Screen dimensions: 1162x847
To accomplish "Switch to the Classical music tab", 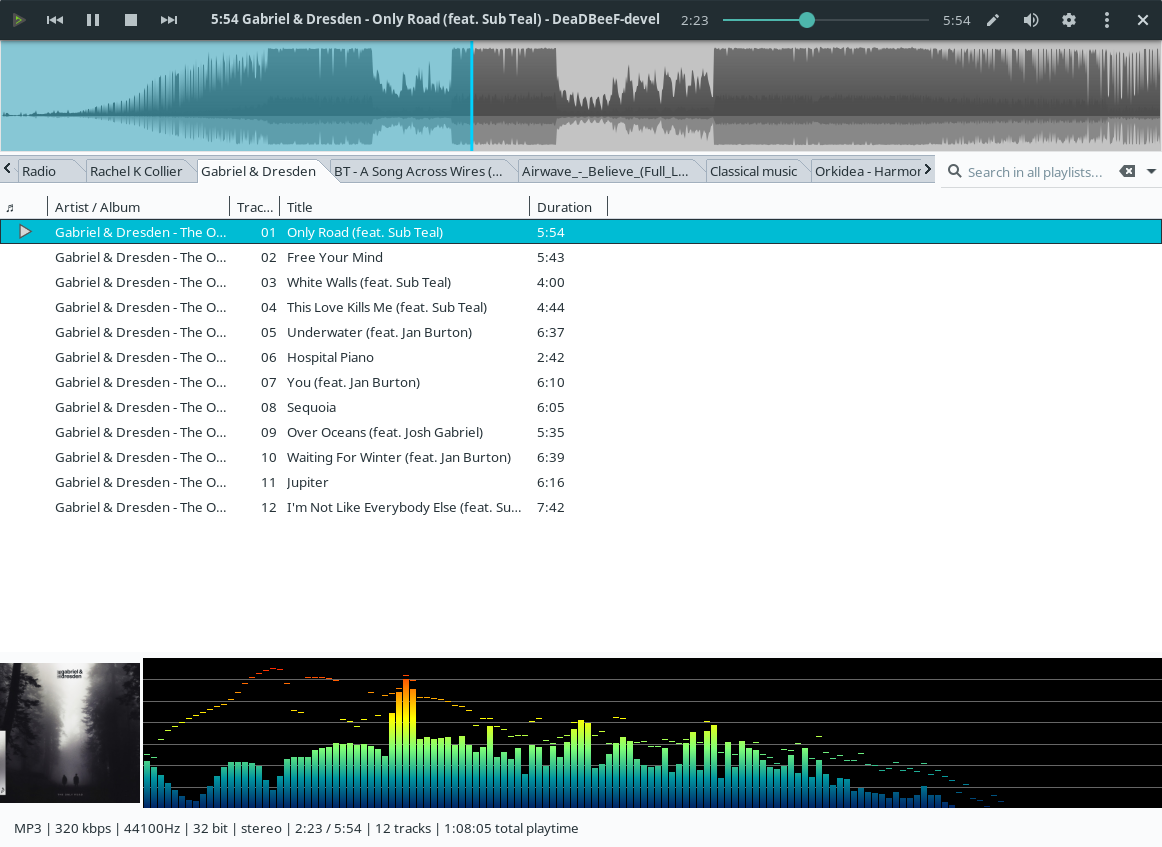I will (754, 171).
